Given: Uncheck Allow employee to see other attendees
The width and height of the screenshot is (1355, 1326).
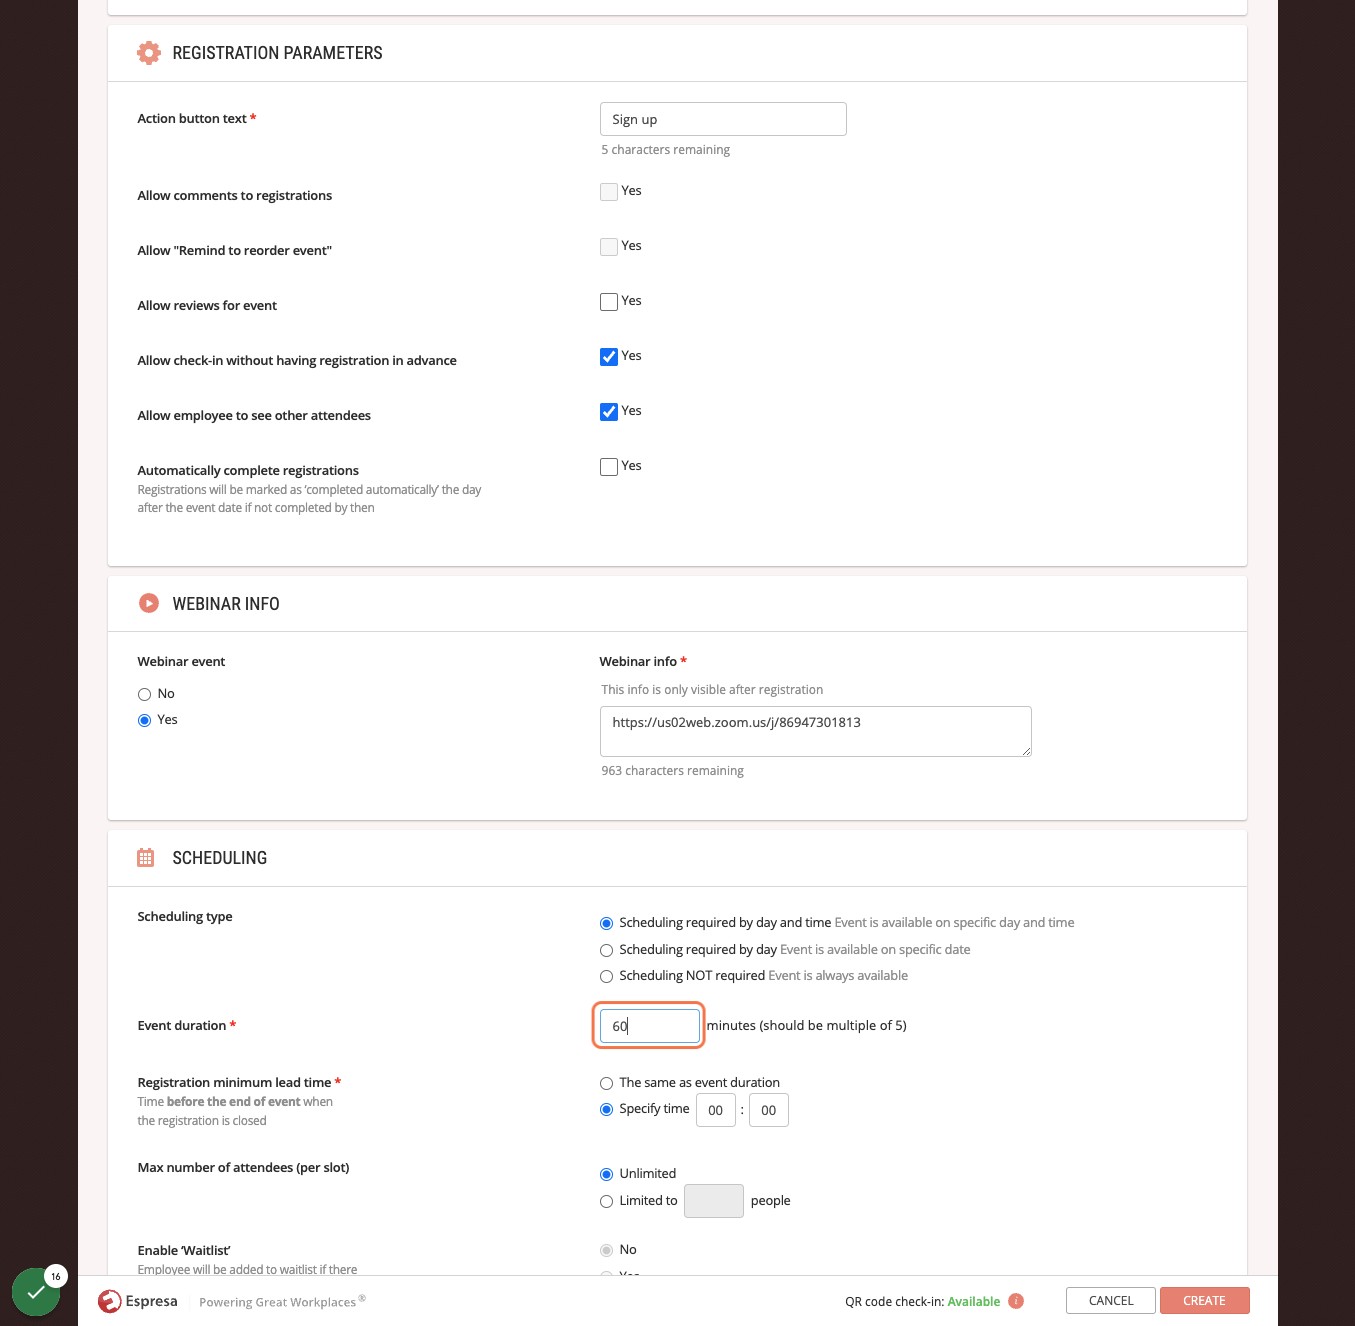Looking at the screenshot, I should pos(609,412).
